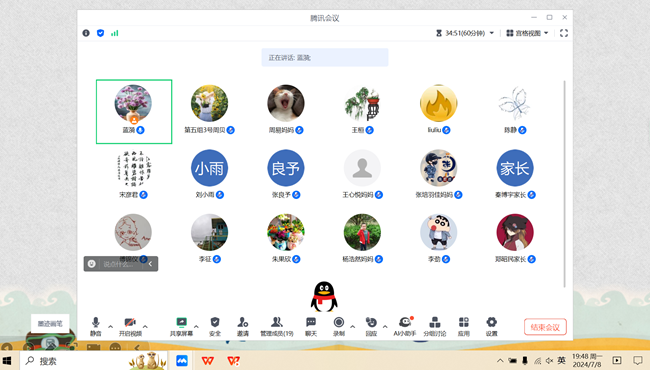Open the security shield menu (安全)
This screenshot has height=370, width=650.
215,326
